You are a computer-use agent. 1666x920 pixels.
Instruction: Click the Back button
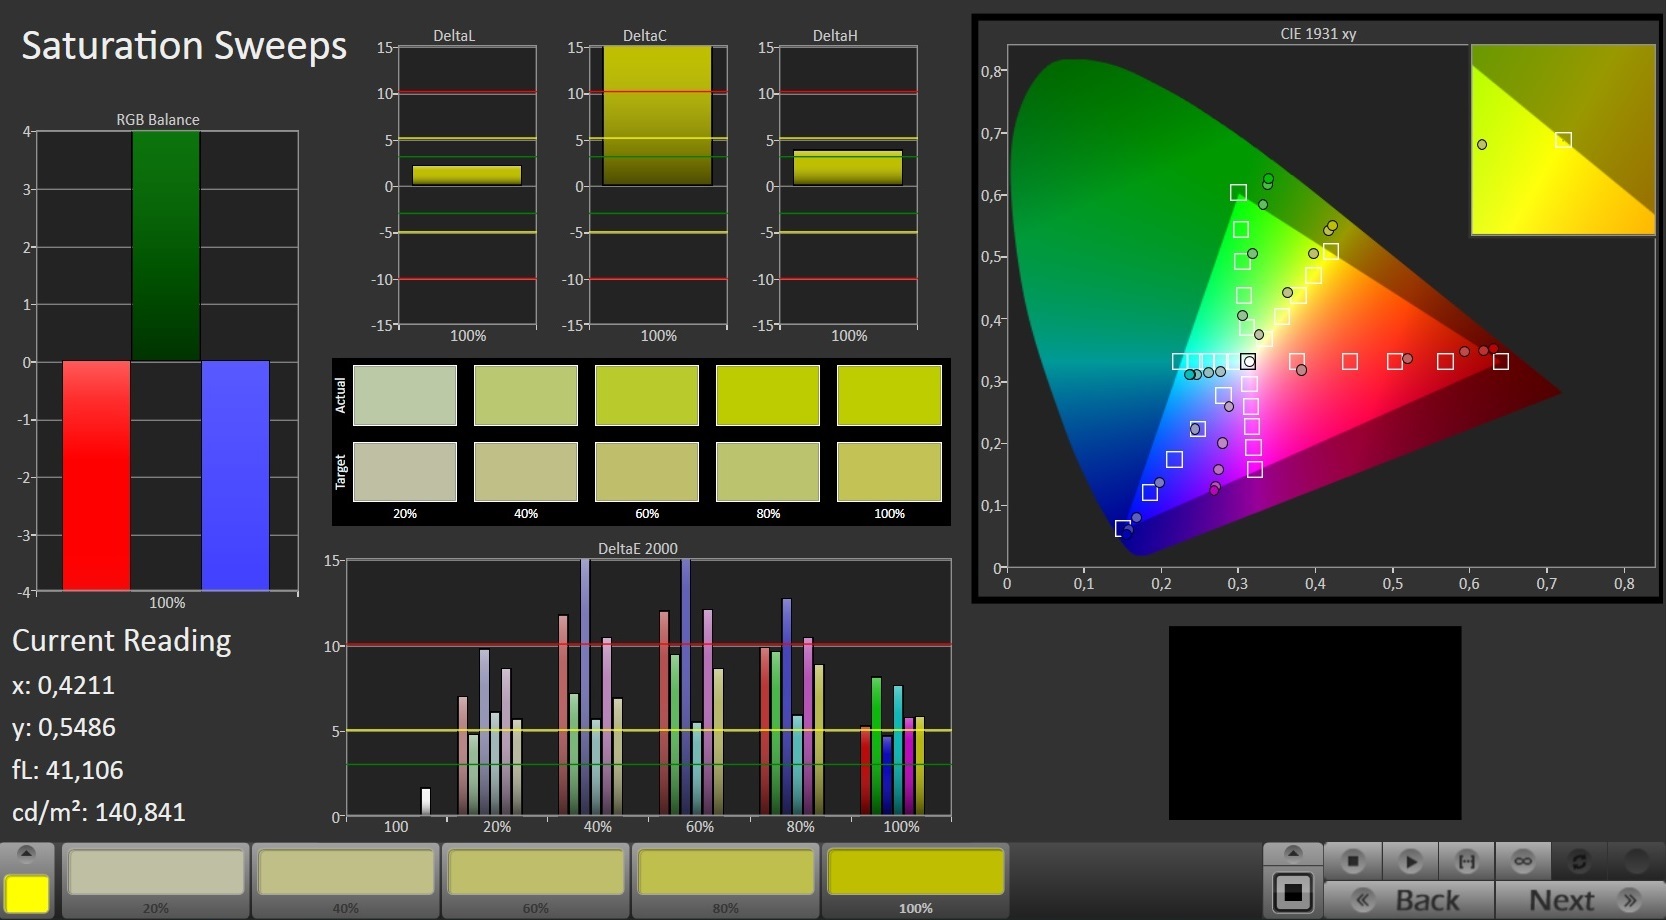click(1409, 899)
